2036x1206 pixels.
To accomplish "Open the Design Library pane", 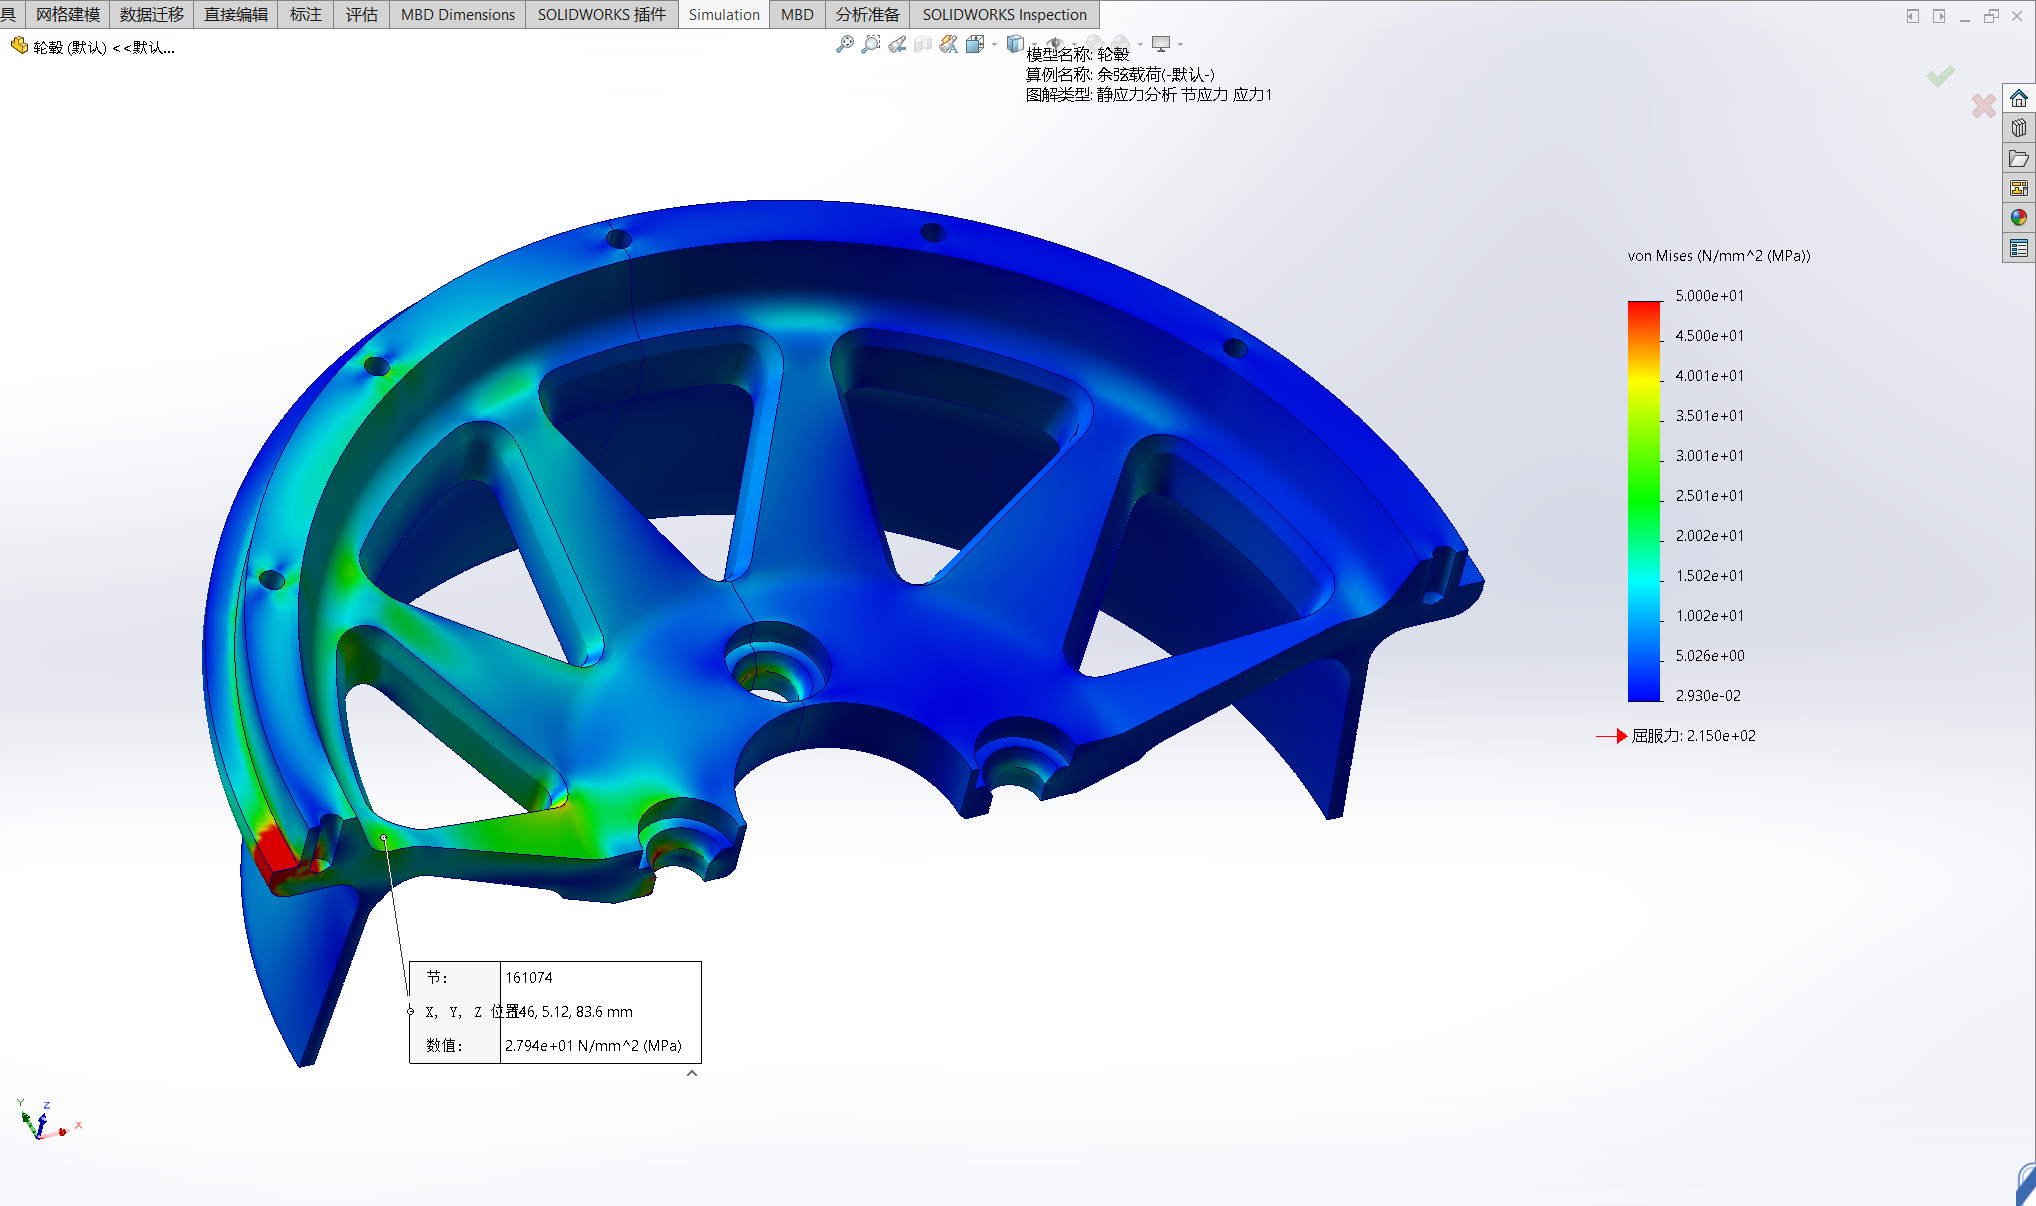I will click(2019, 128).
